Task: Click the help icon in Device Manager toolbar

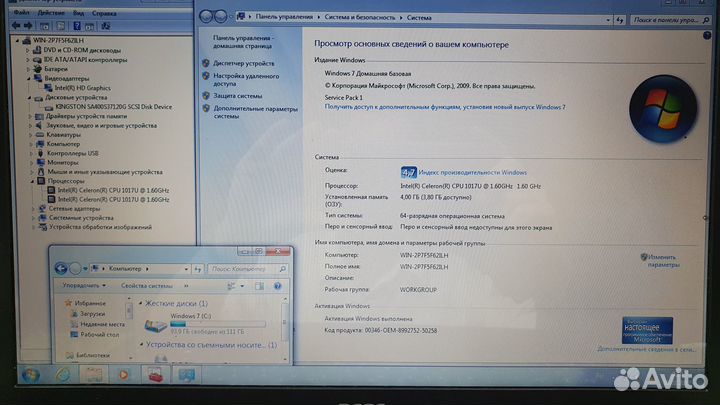Action: [x=77, y=26]
